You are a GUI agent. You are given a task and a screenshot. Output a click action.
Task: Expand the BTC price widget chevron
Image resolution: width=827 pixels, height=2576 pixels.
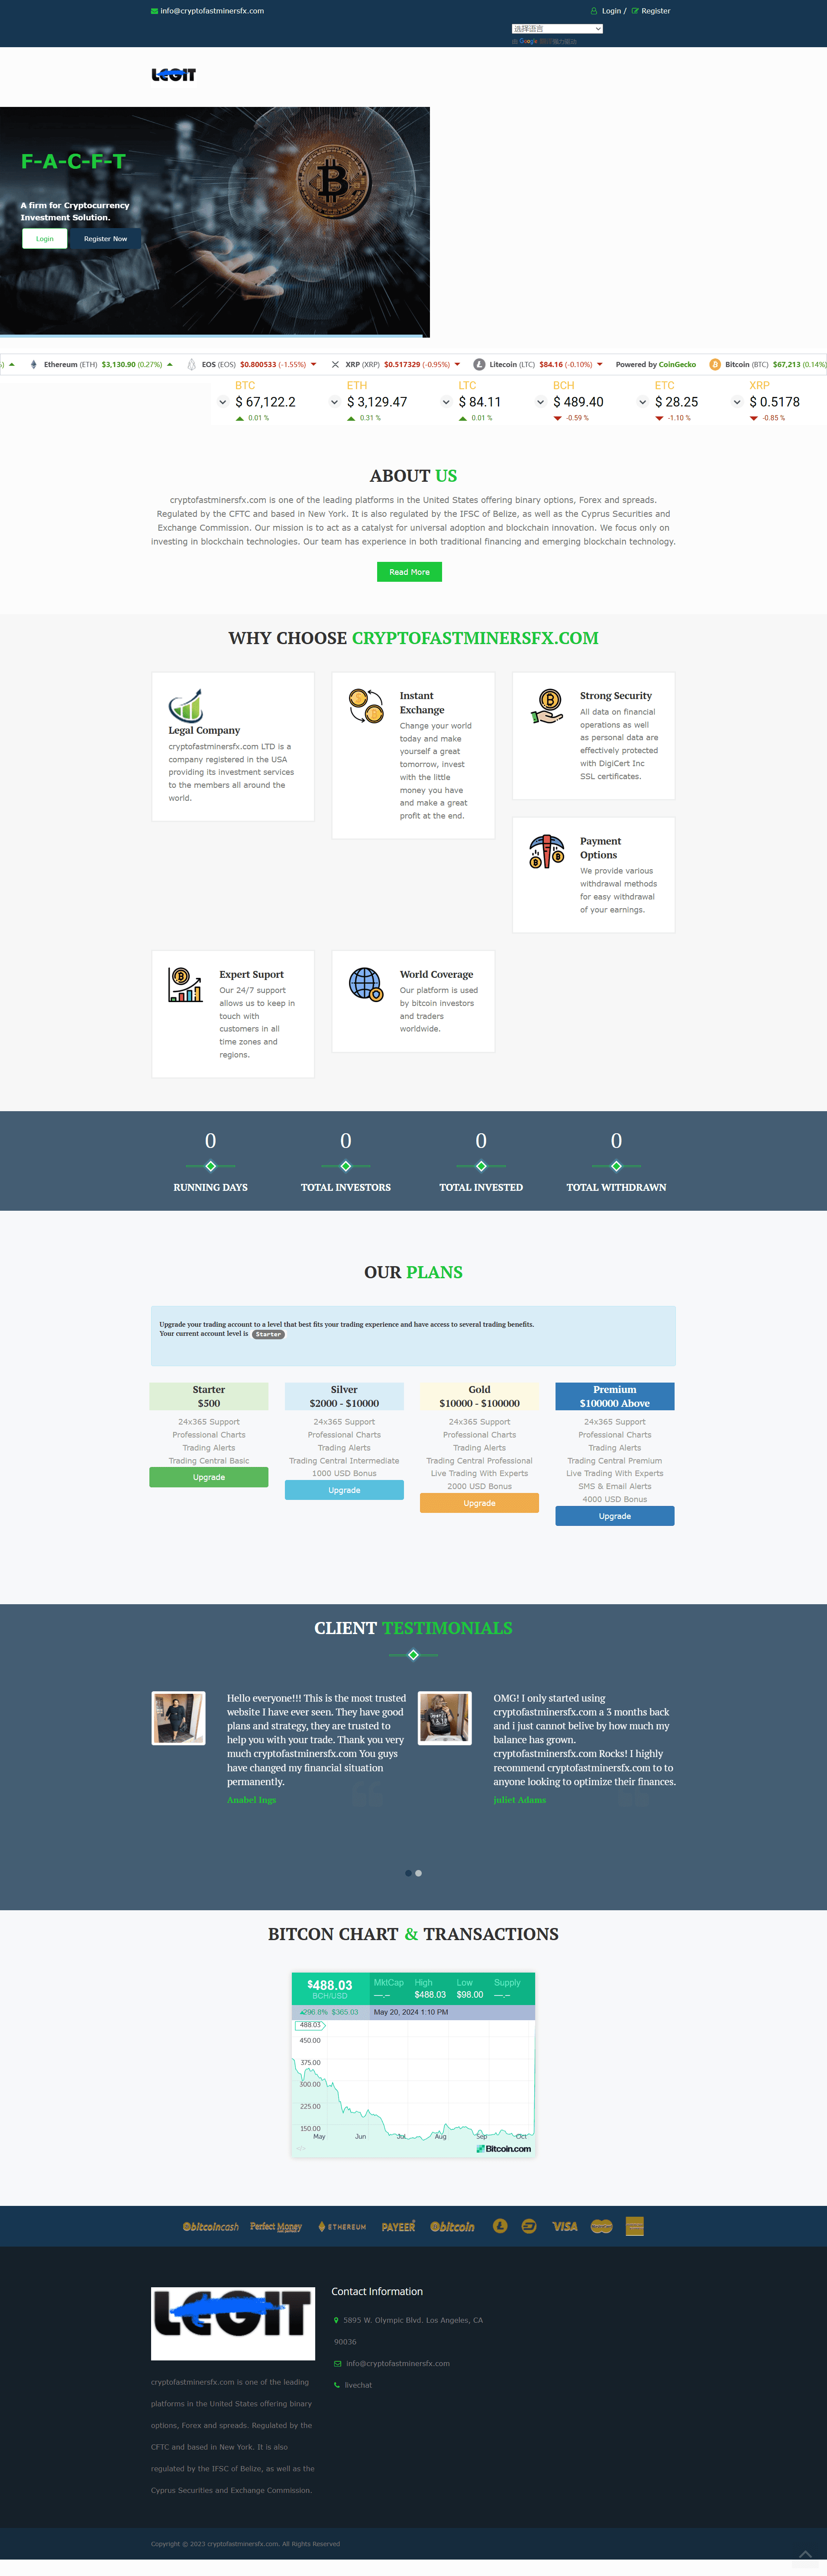tap(222, 402)
